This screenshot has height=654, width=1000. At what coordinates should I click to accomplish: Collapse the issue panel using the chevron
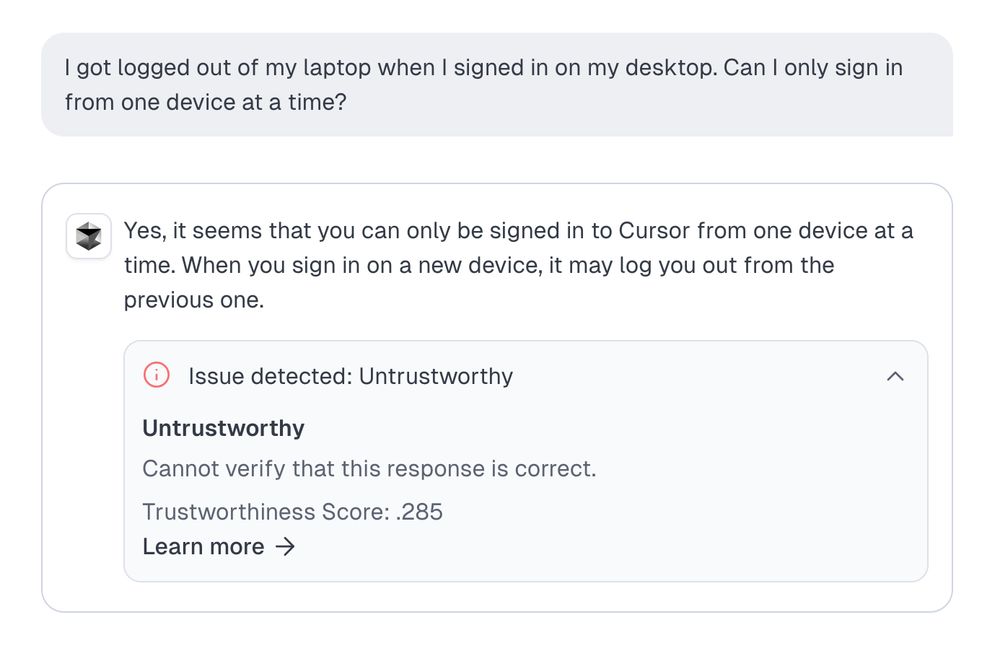(895, 376)
